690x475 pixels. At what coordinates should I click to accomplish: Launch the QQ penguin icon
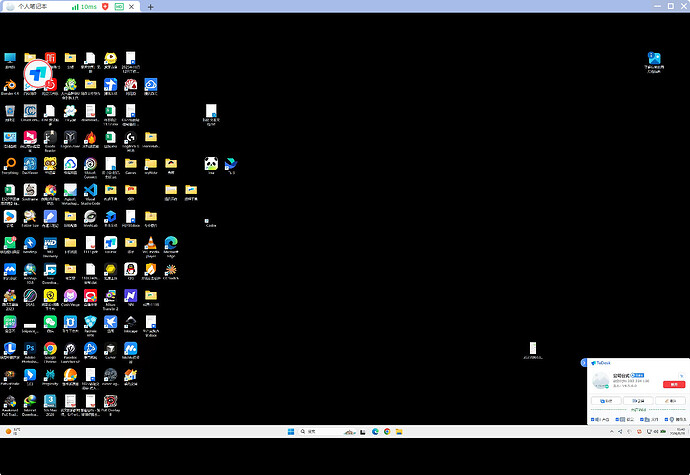(130, 269)
